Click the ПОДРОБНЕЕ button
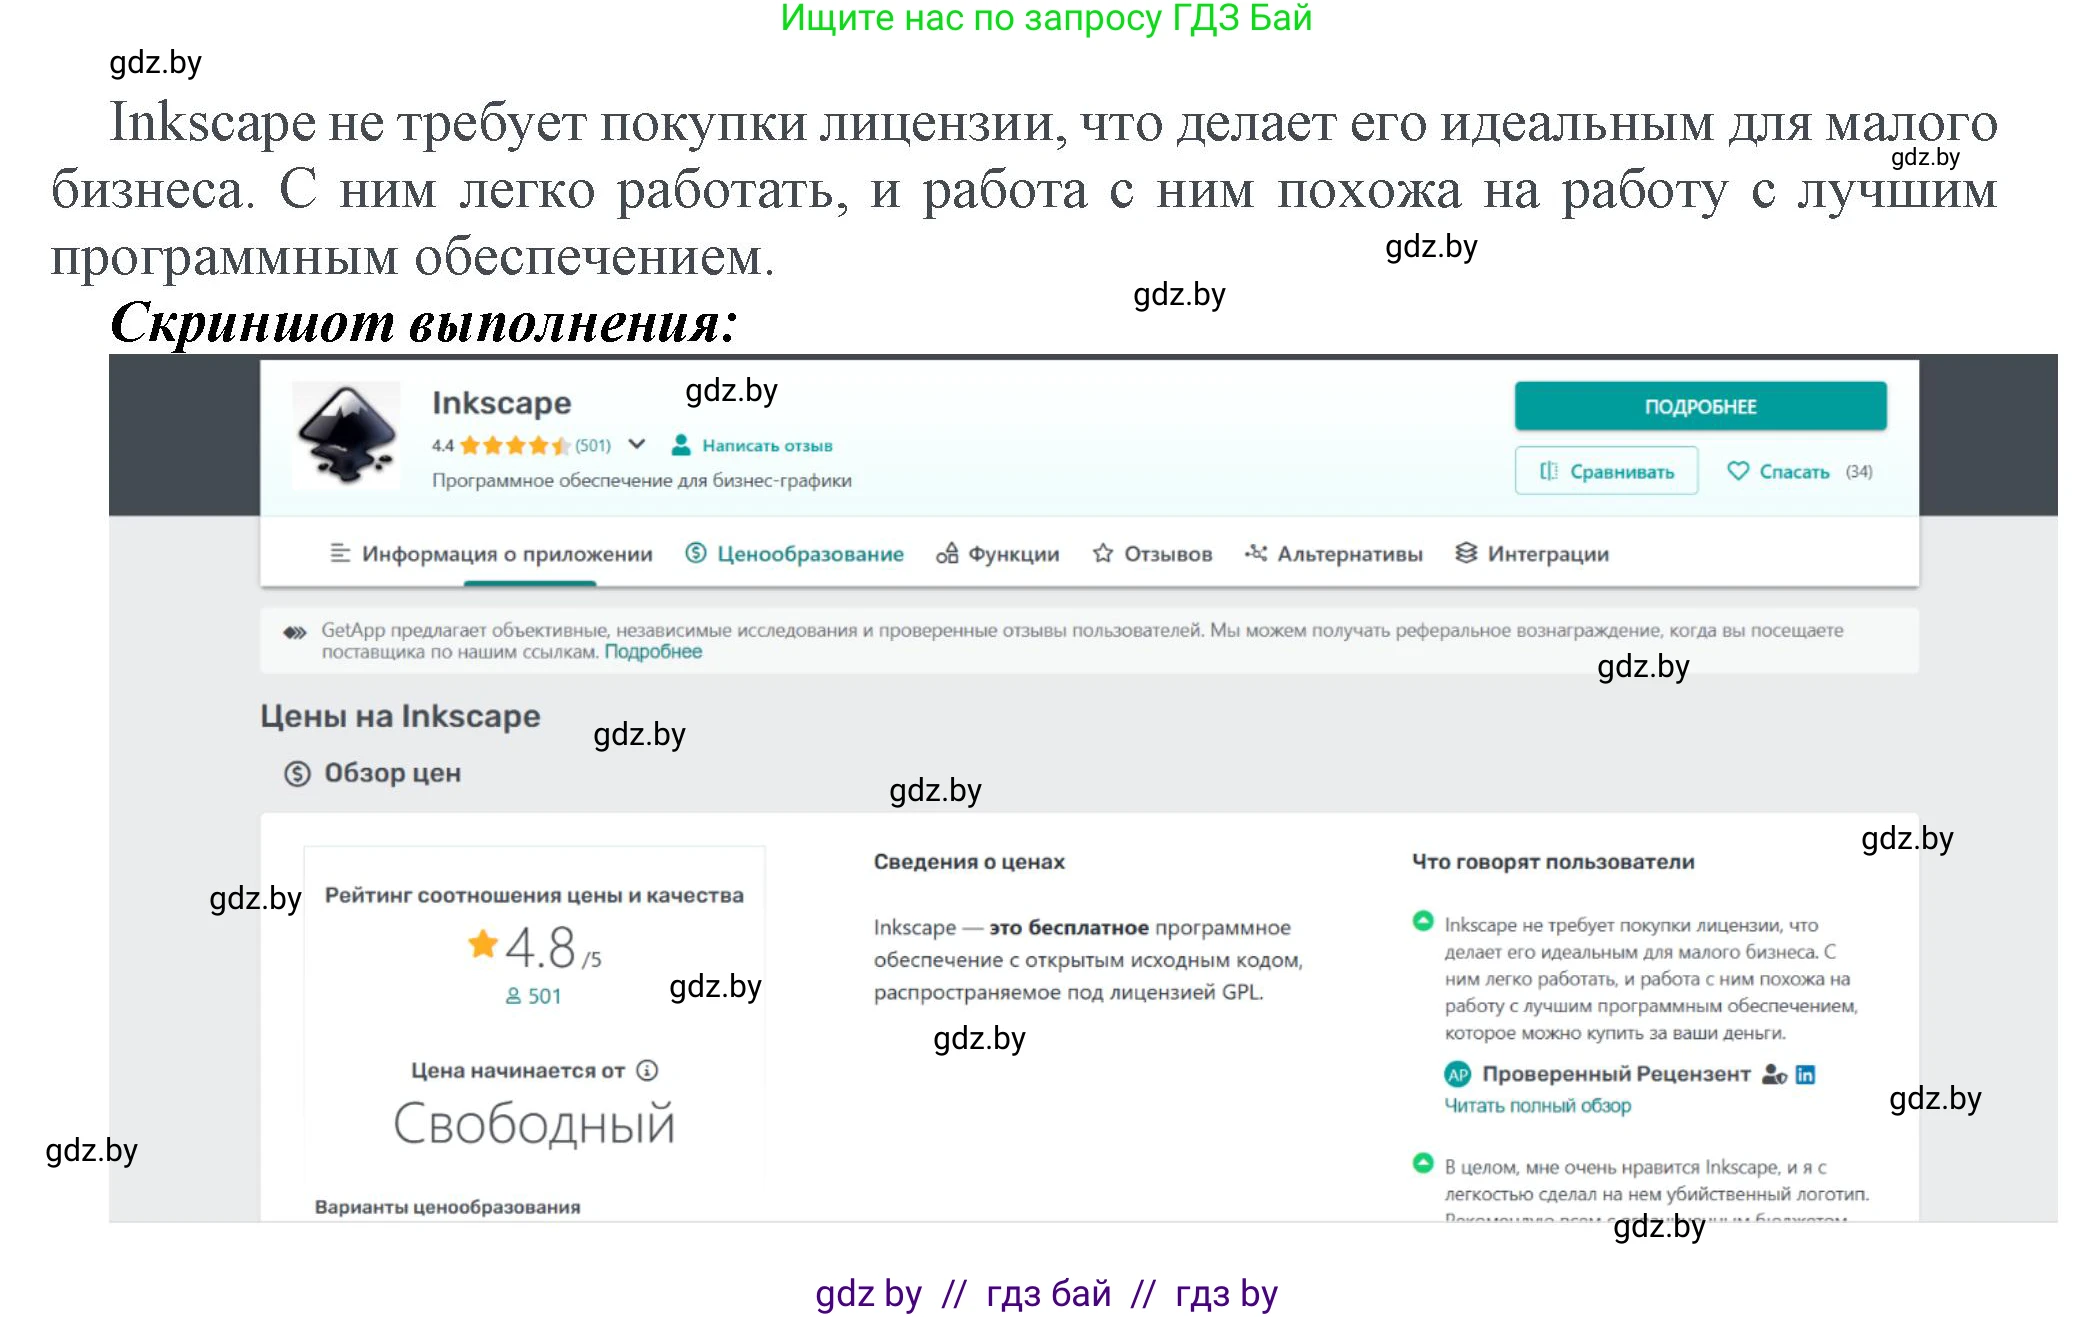Screen dimensions: 2096x1317 [x=1699, y=405]
